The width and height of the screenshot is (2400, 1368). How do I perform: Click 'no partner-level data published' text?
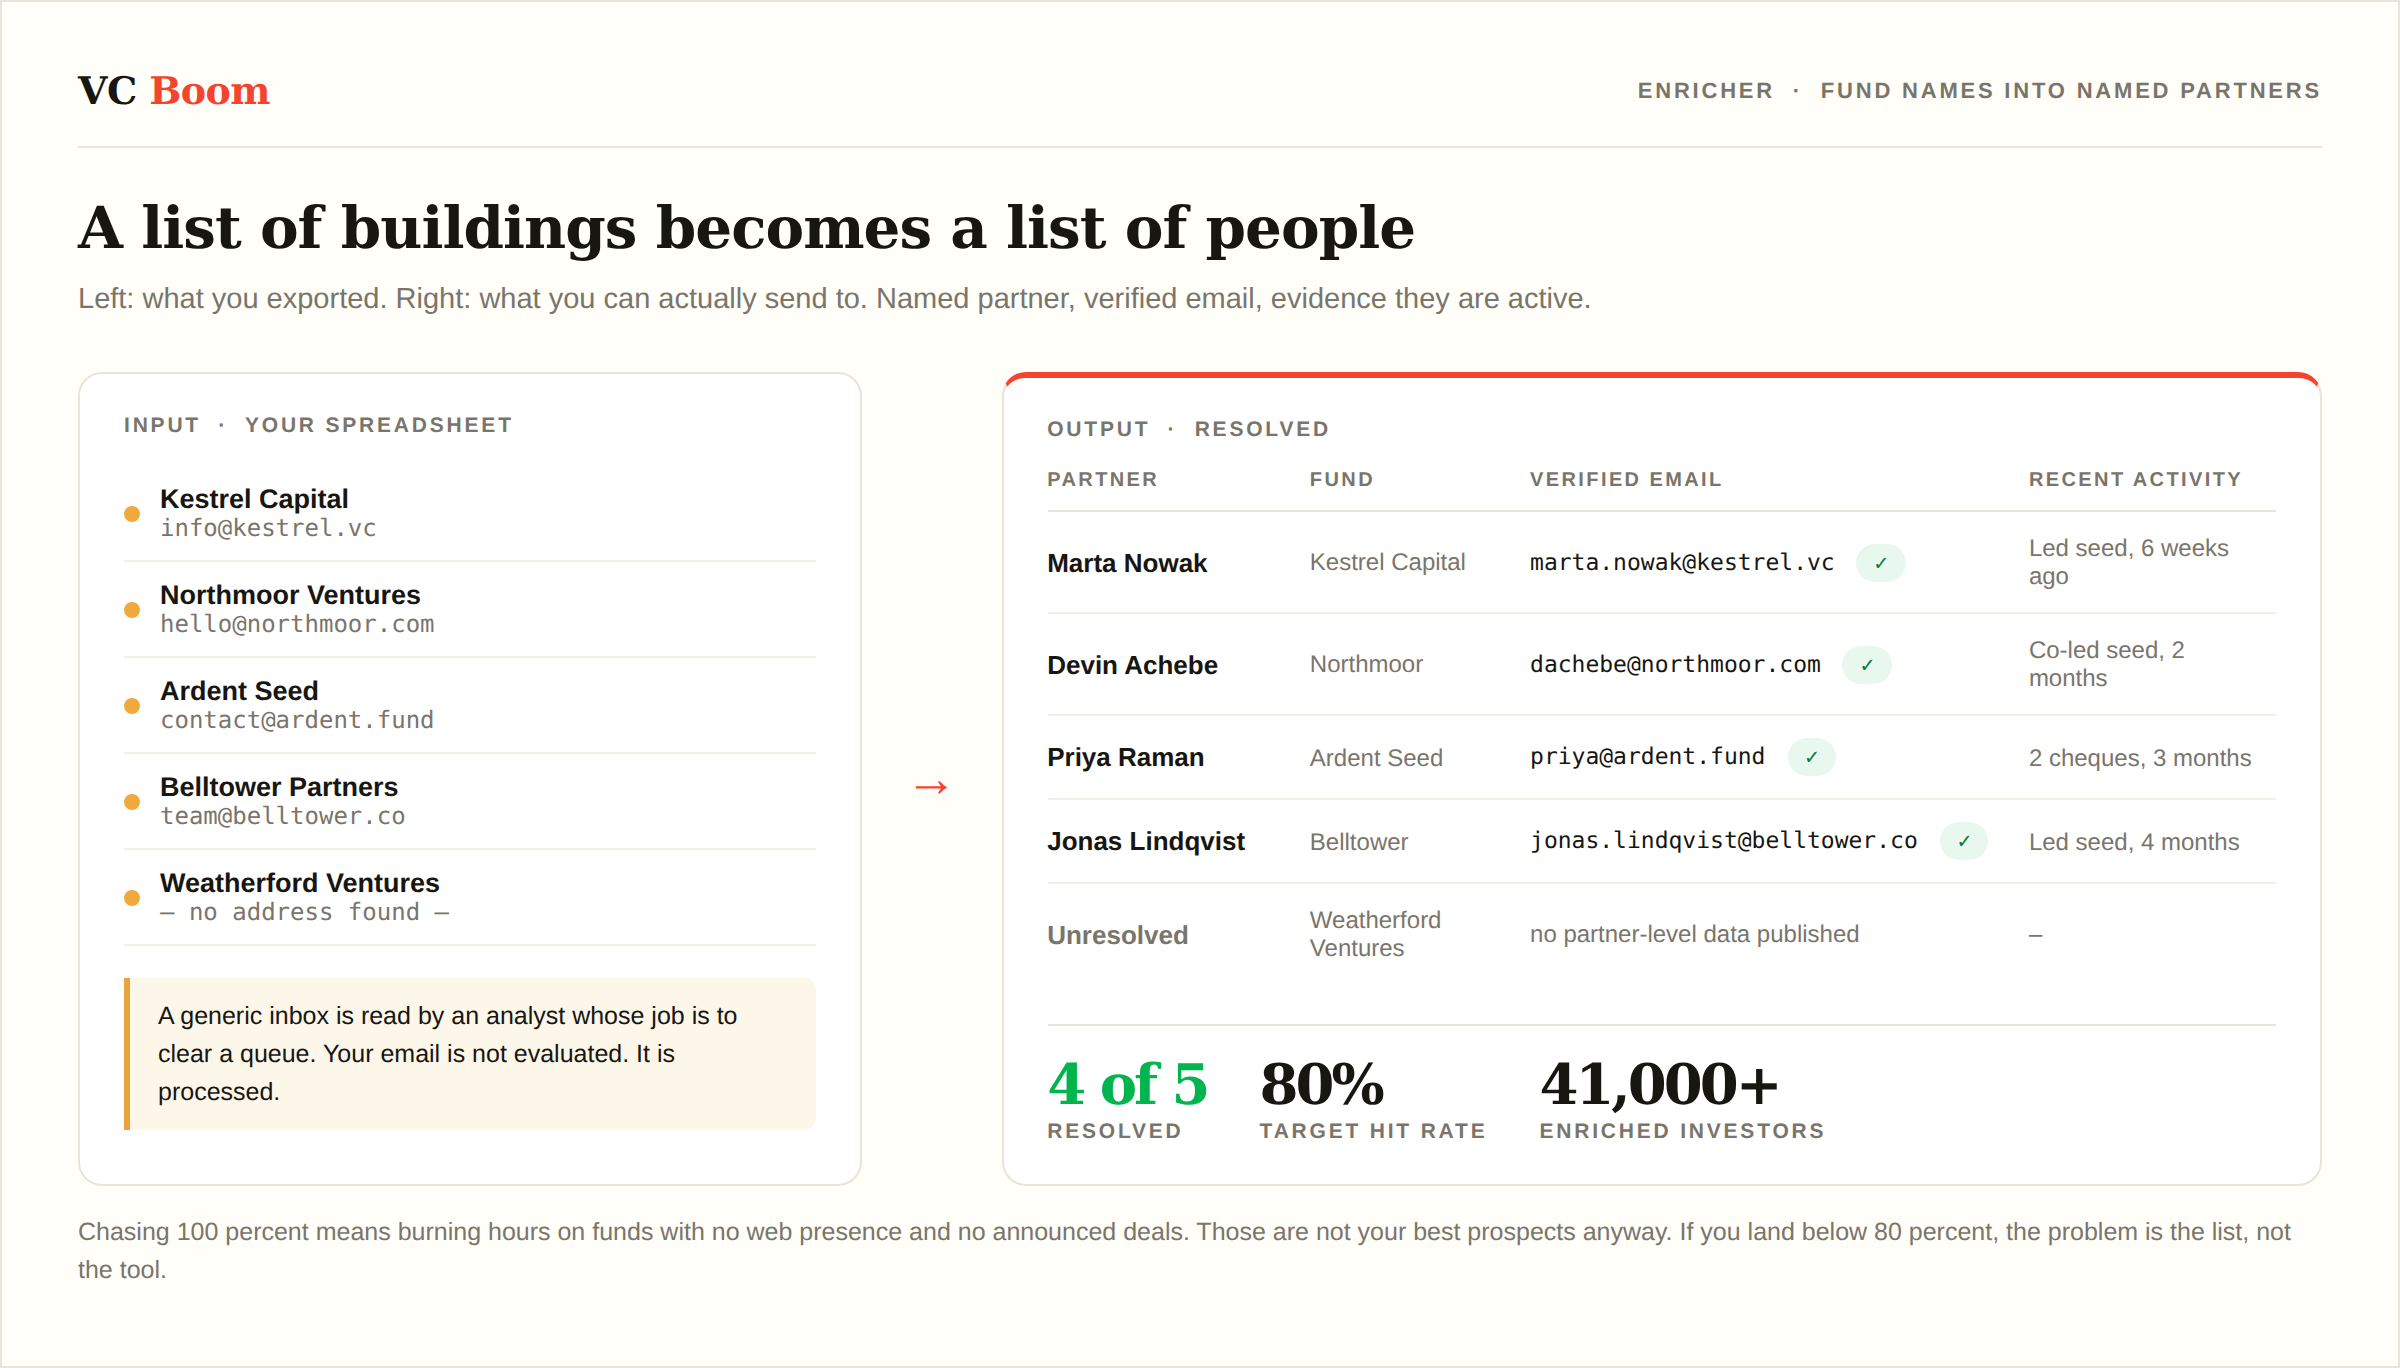click(x=1694, y=934)
